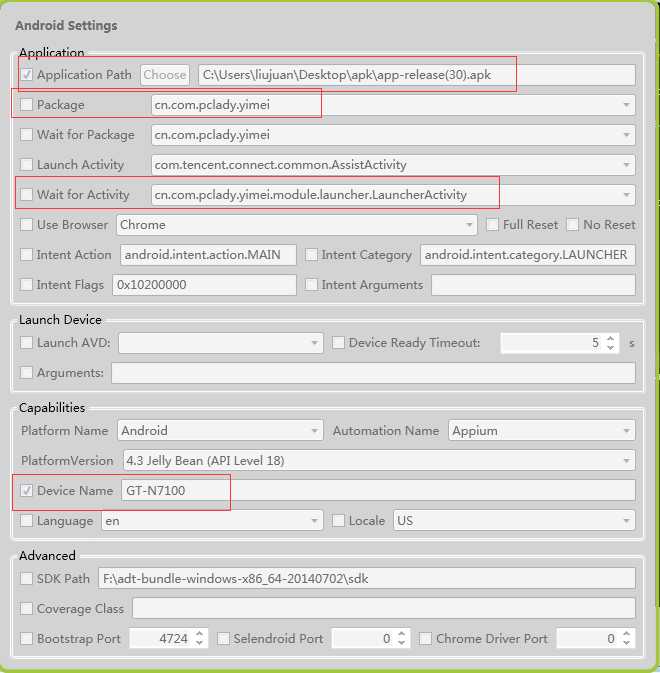Edit the Device Name GT-N7100 field
Screen dimensions: 660x673
click(378, 490)
